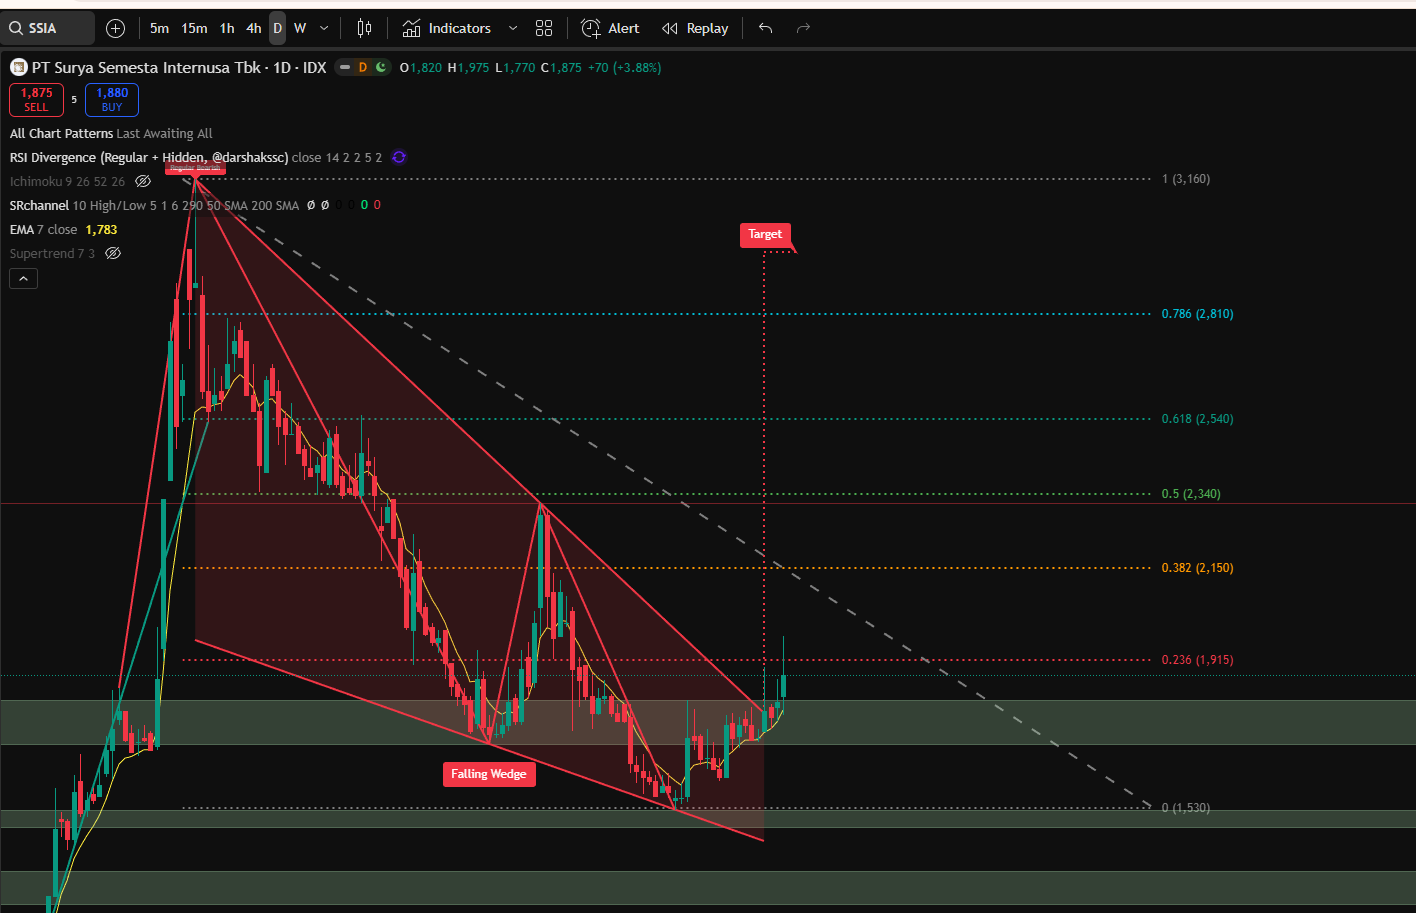Unhide the Supertrend indicator via eye icon
1416x913 pixels.
tap(113, 253)
